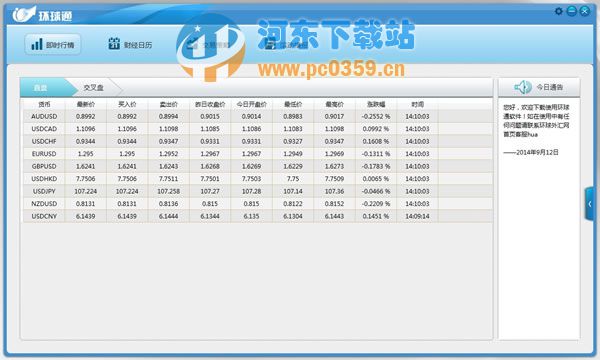Select the GBPUSD currency row
The height and width of the screenshot is (360, 600).
point(258,166)
